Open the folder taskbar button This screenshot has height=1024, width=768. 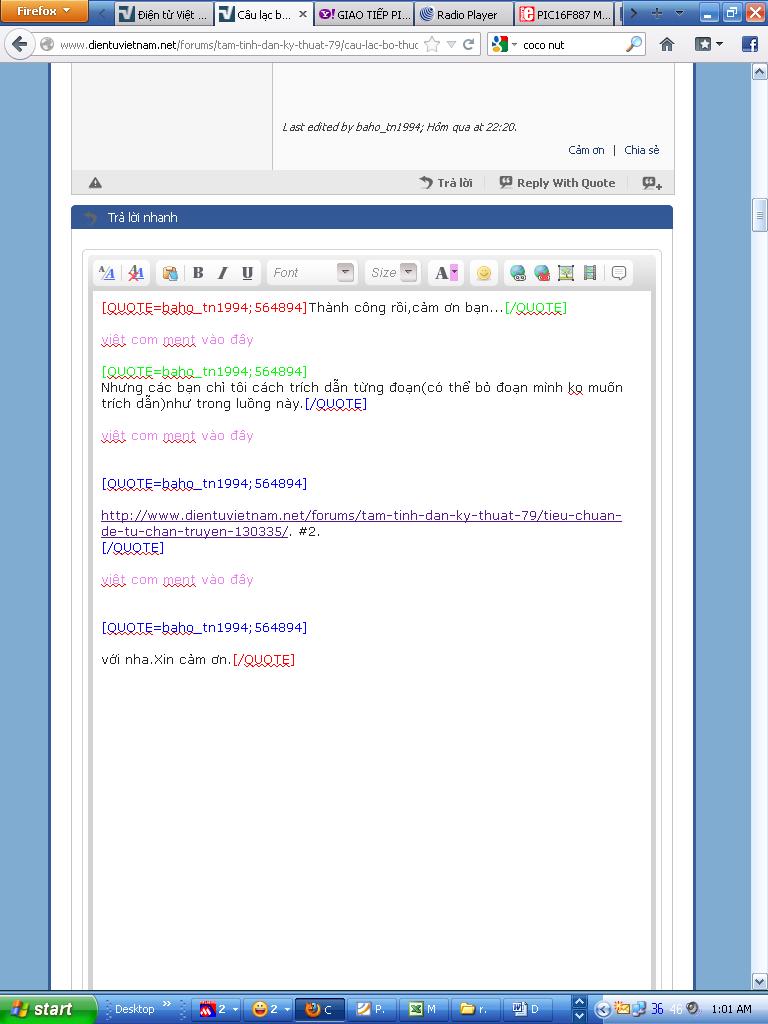pos(473,1010)
